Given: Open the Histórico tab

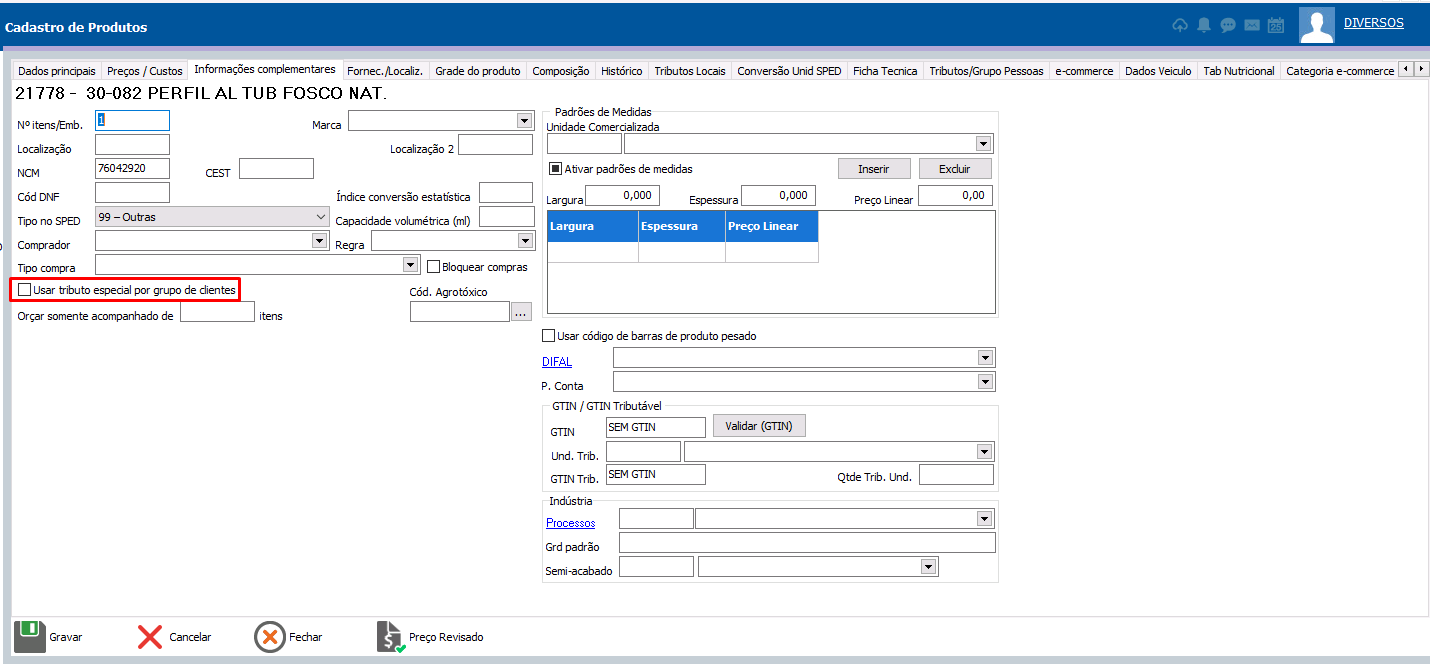Looking at the screenshot, I should (622, 71).
